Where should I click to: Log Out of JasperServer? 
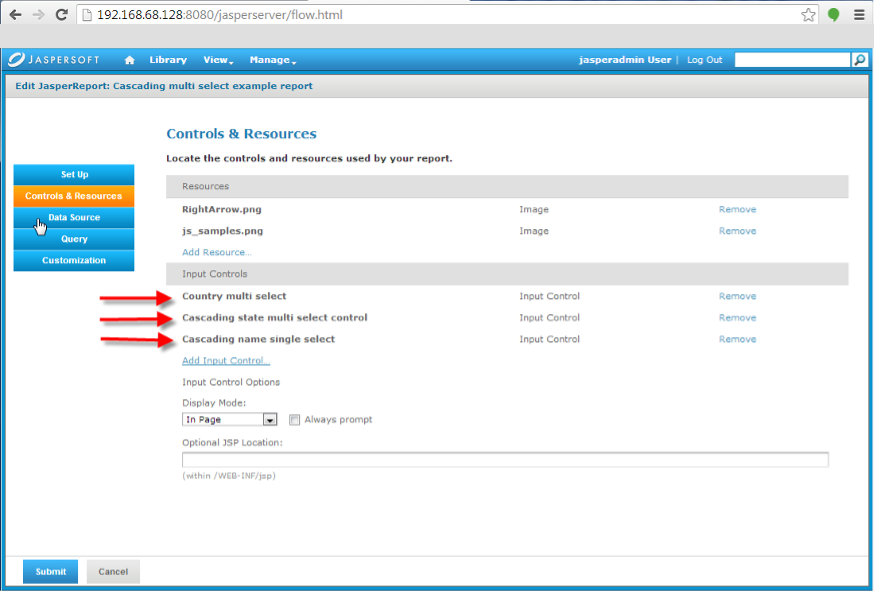[x=705, y=60]
